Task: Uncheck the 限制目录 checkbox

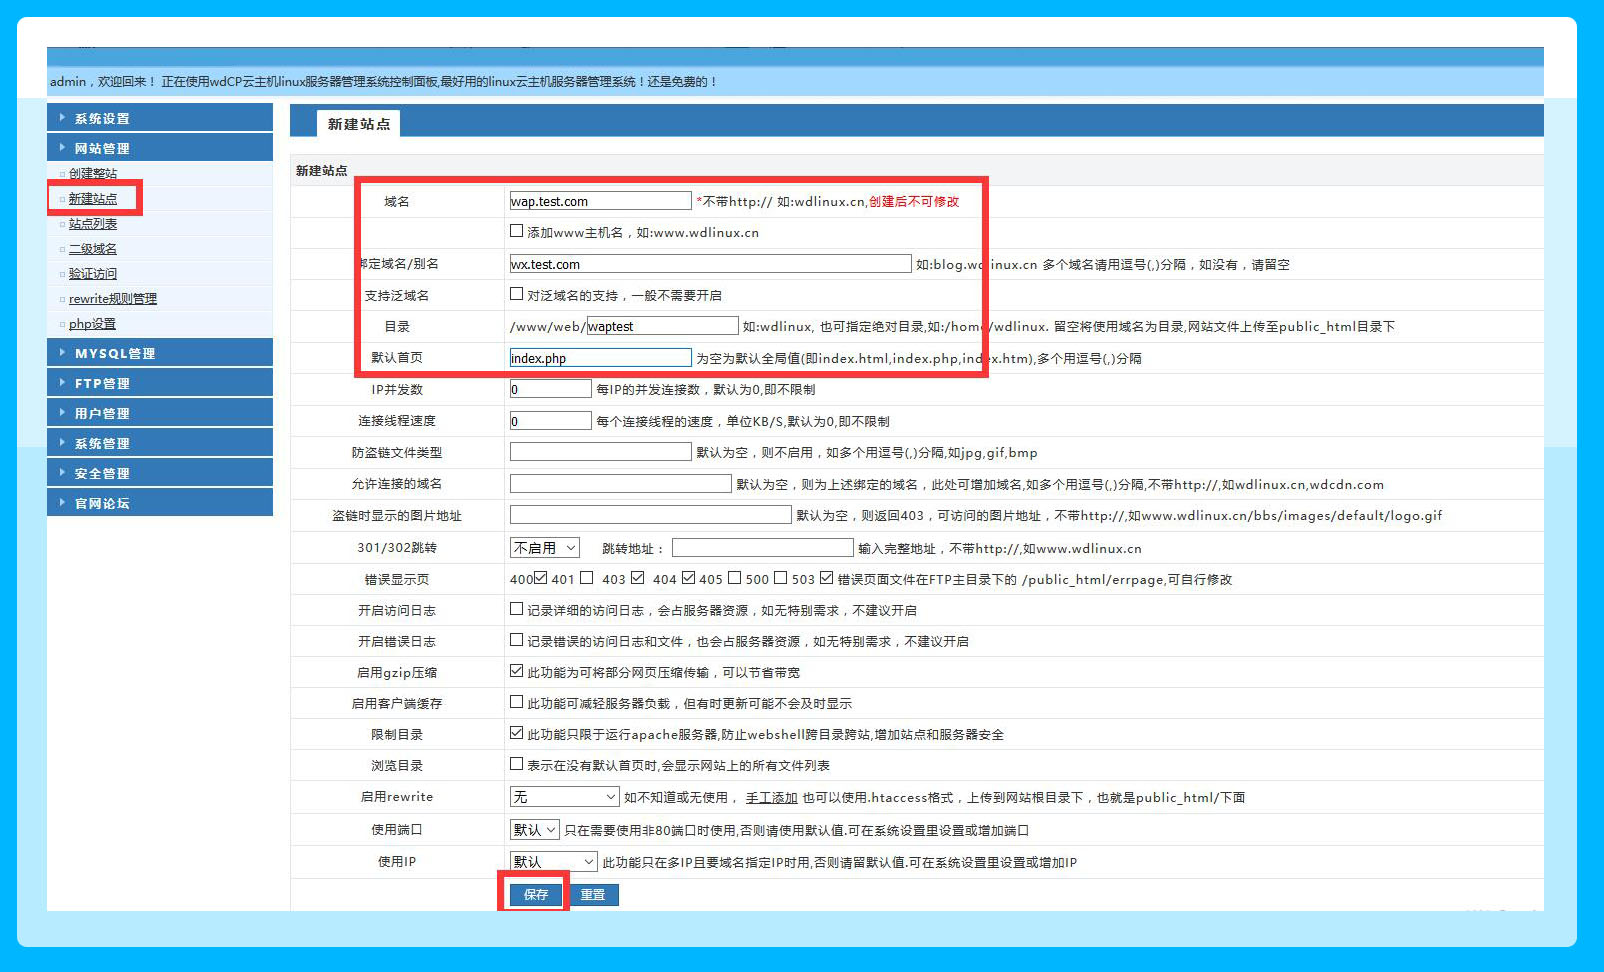Action: click(x=517, y=733)
